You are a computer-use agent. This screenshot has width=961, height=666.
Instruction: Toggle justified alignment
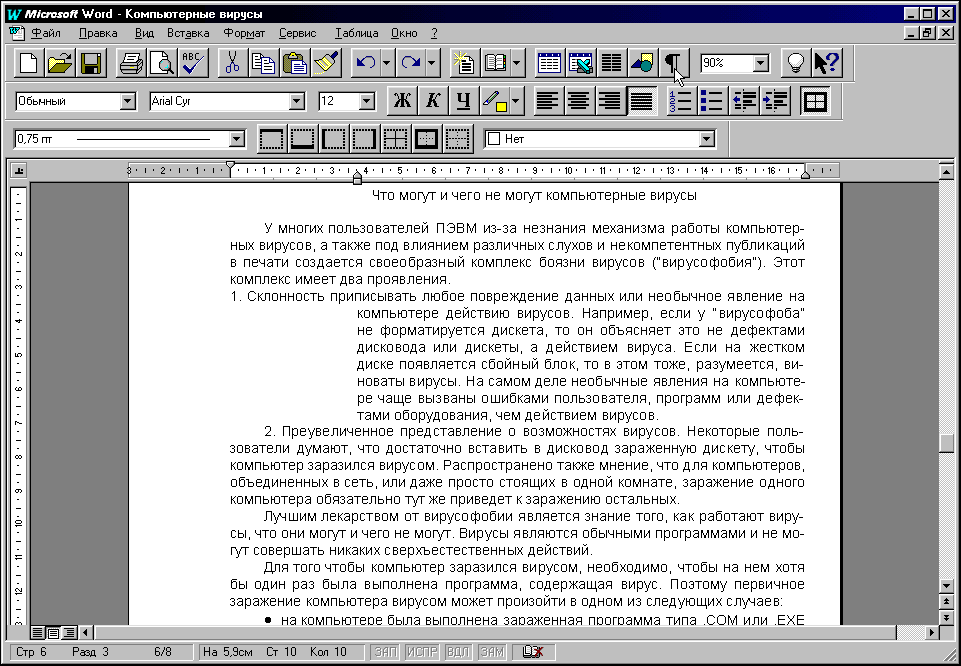pyautogui.click(x=642, y=101)
